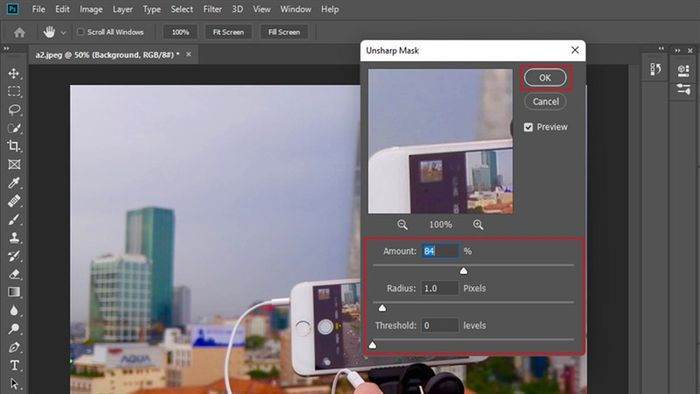The image size is (700, 394).
Task: Click OK in Unsharp Mask dialog
Action: pyautogui.click(x=545, y=78)
